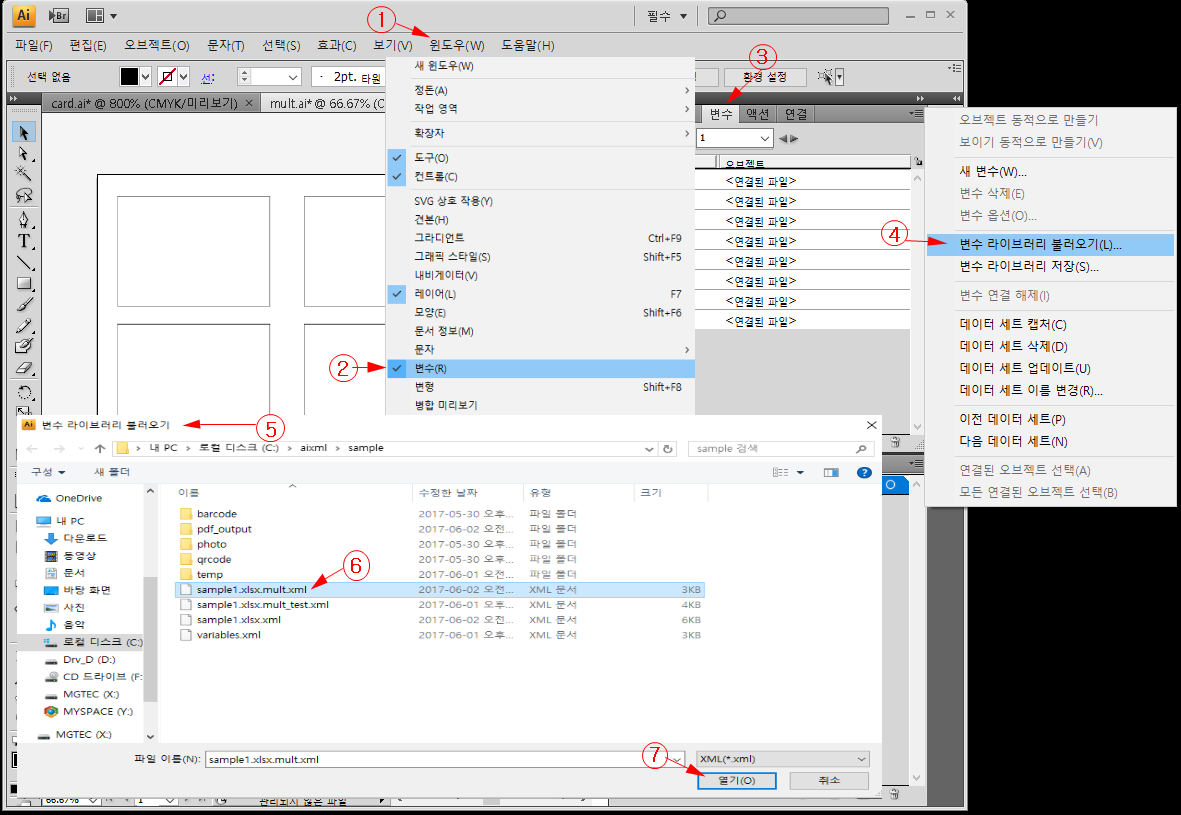Toggle 레이어(L) panel visibility in menu
Image resolution: width=1181 pixels, height=815 pixels.
pos(436,294)
